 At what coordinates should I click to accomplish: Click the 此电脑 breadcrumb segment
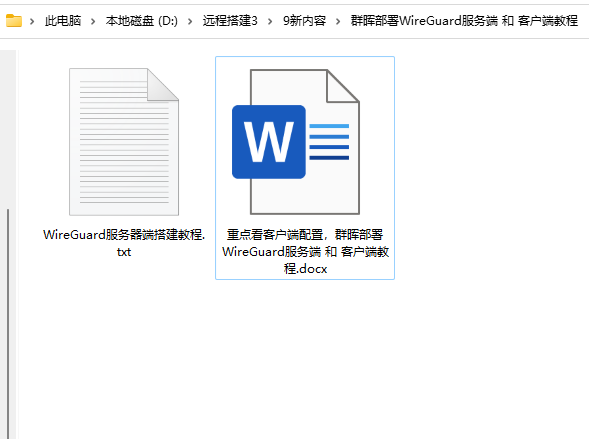click(x=63, y=21)
